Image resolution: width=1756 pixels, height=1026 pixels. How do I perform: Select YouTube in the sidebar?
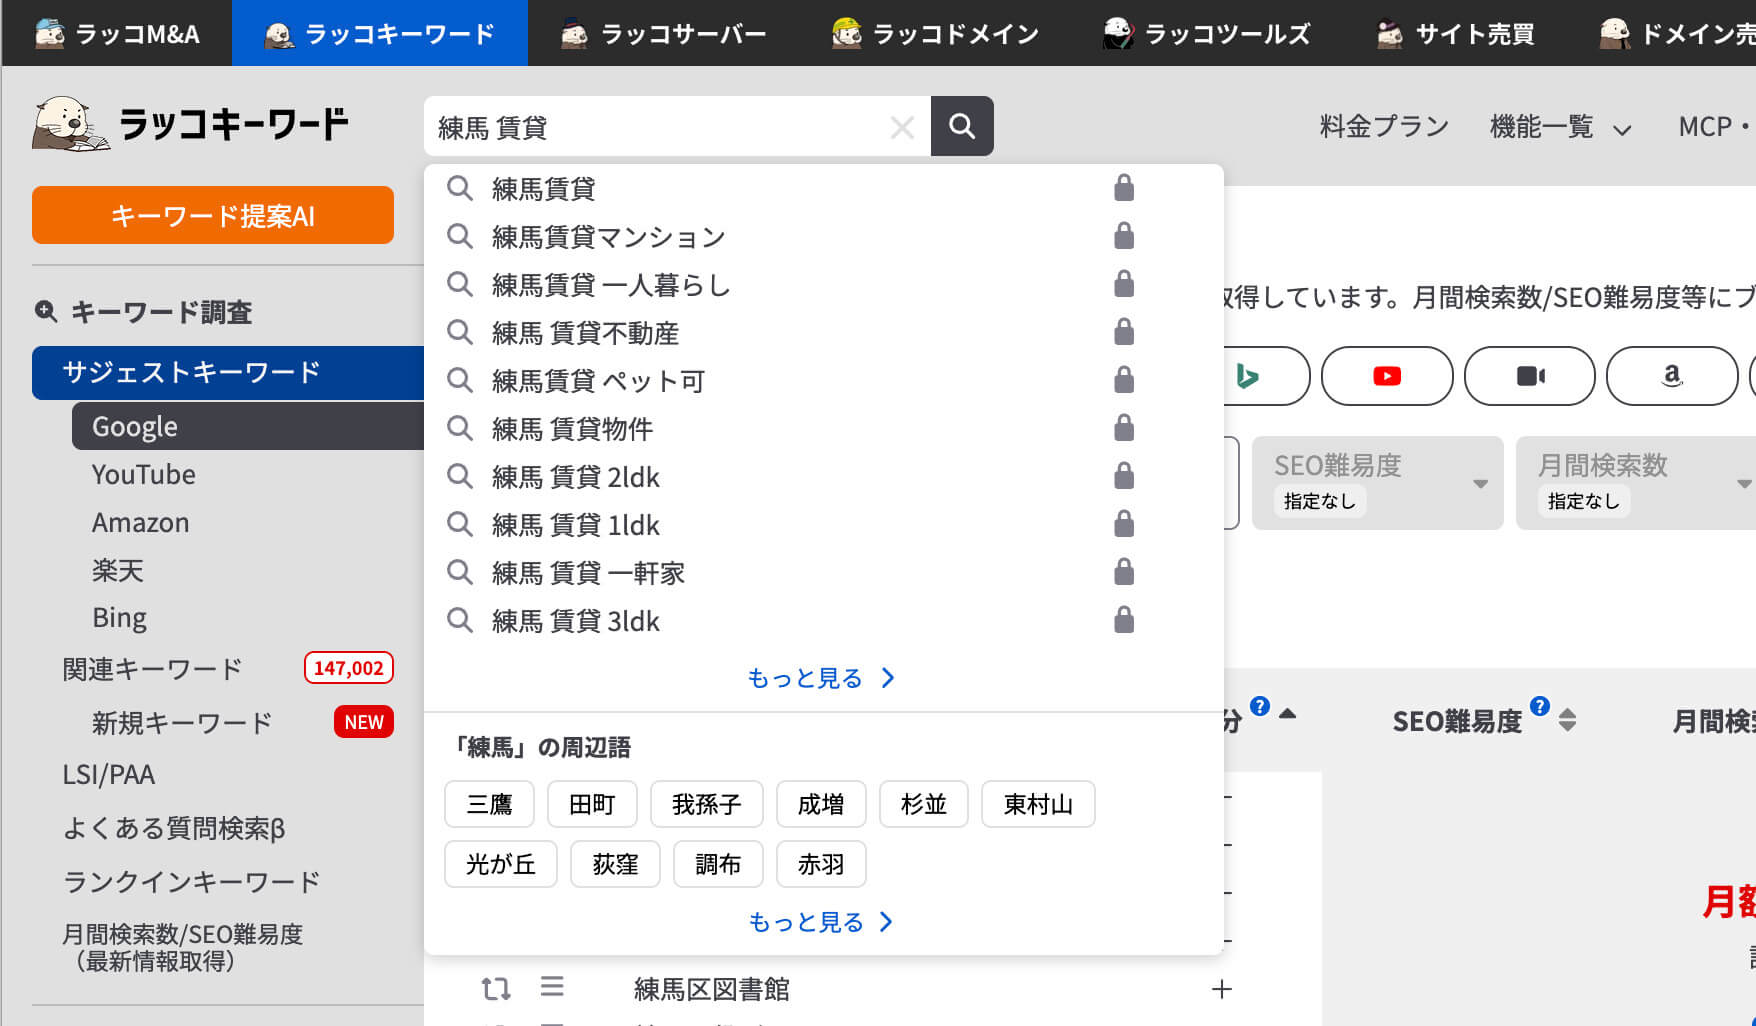144,474
